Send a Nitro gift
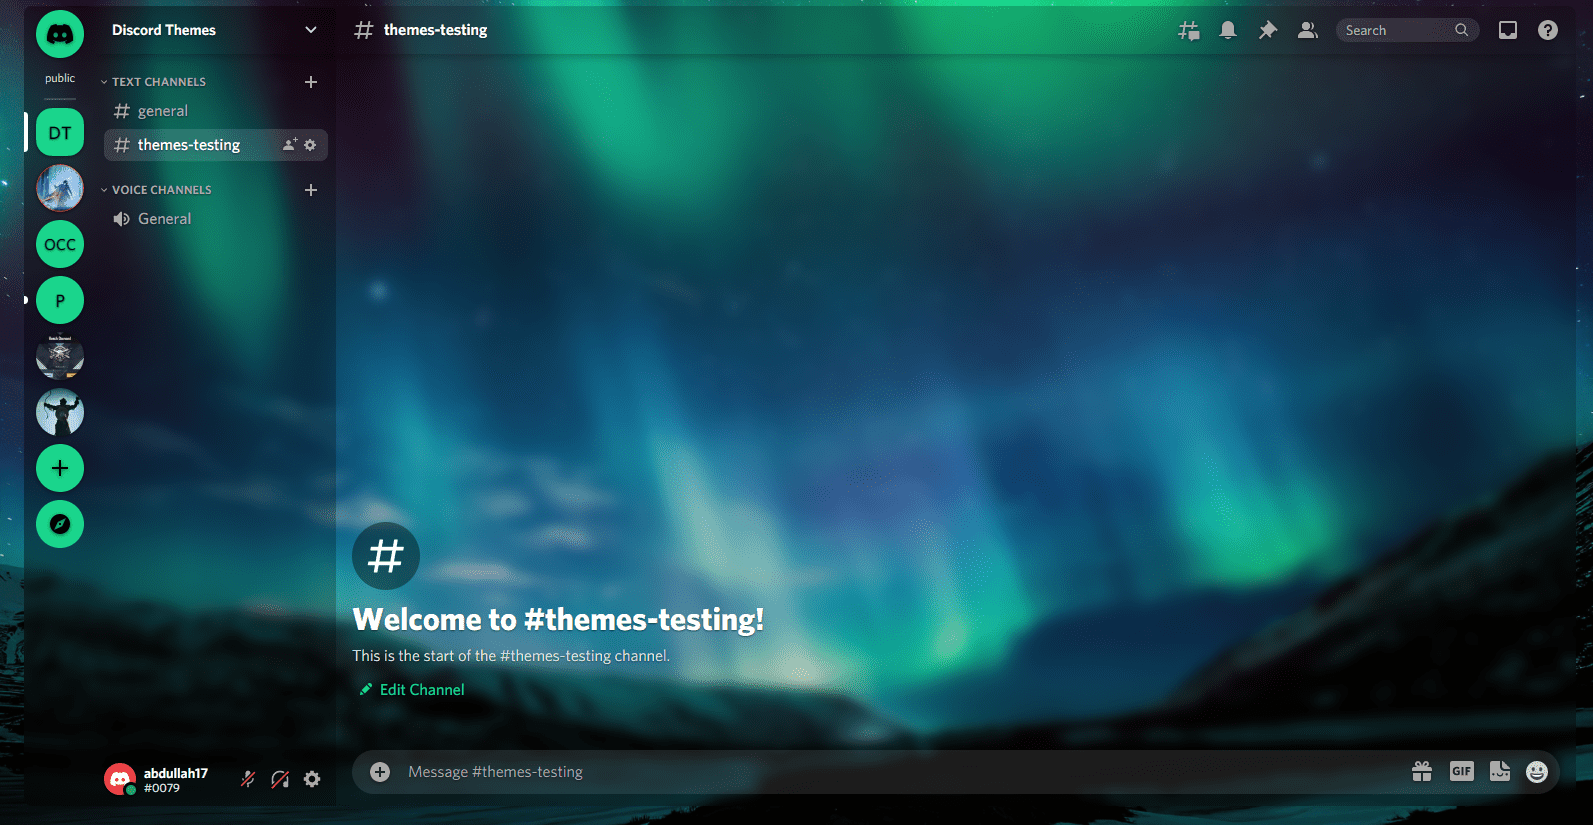Screen dimensions: 1593x825 [1422, 772]
